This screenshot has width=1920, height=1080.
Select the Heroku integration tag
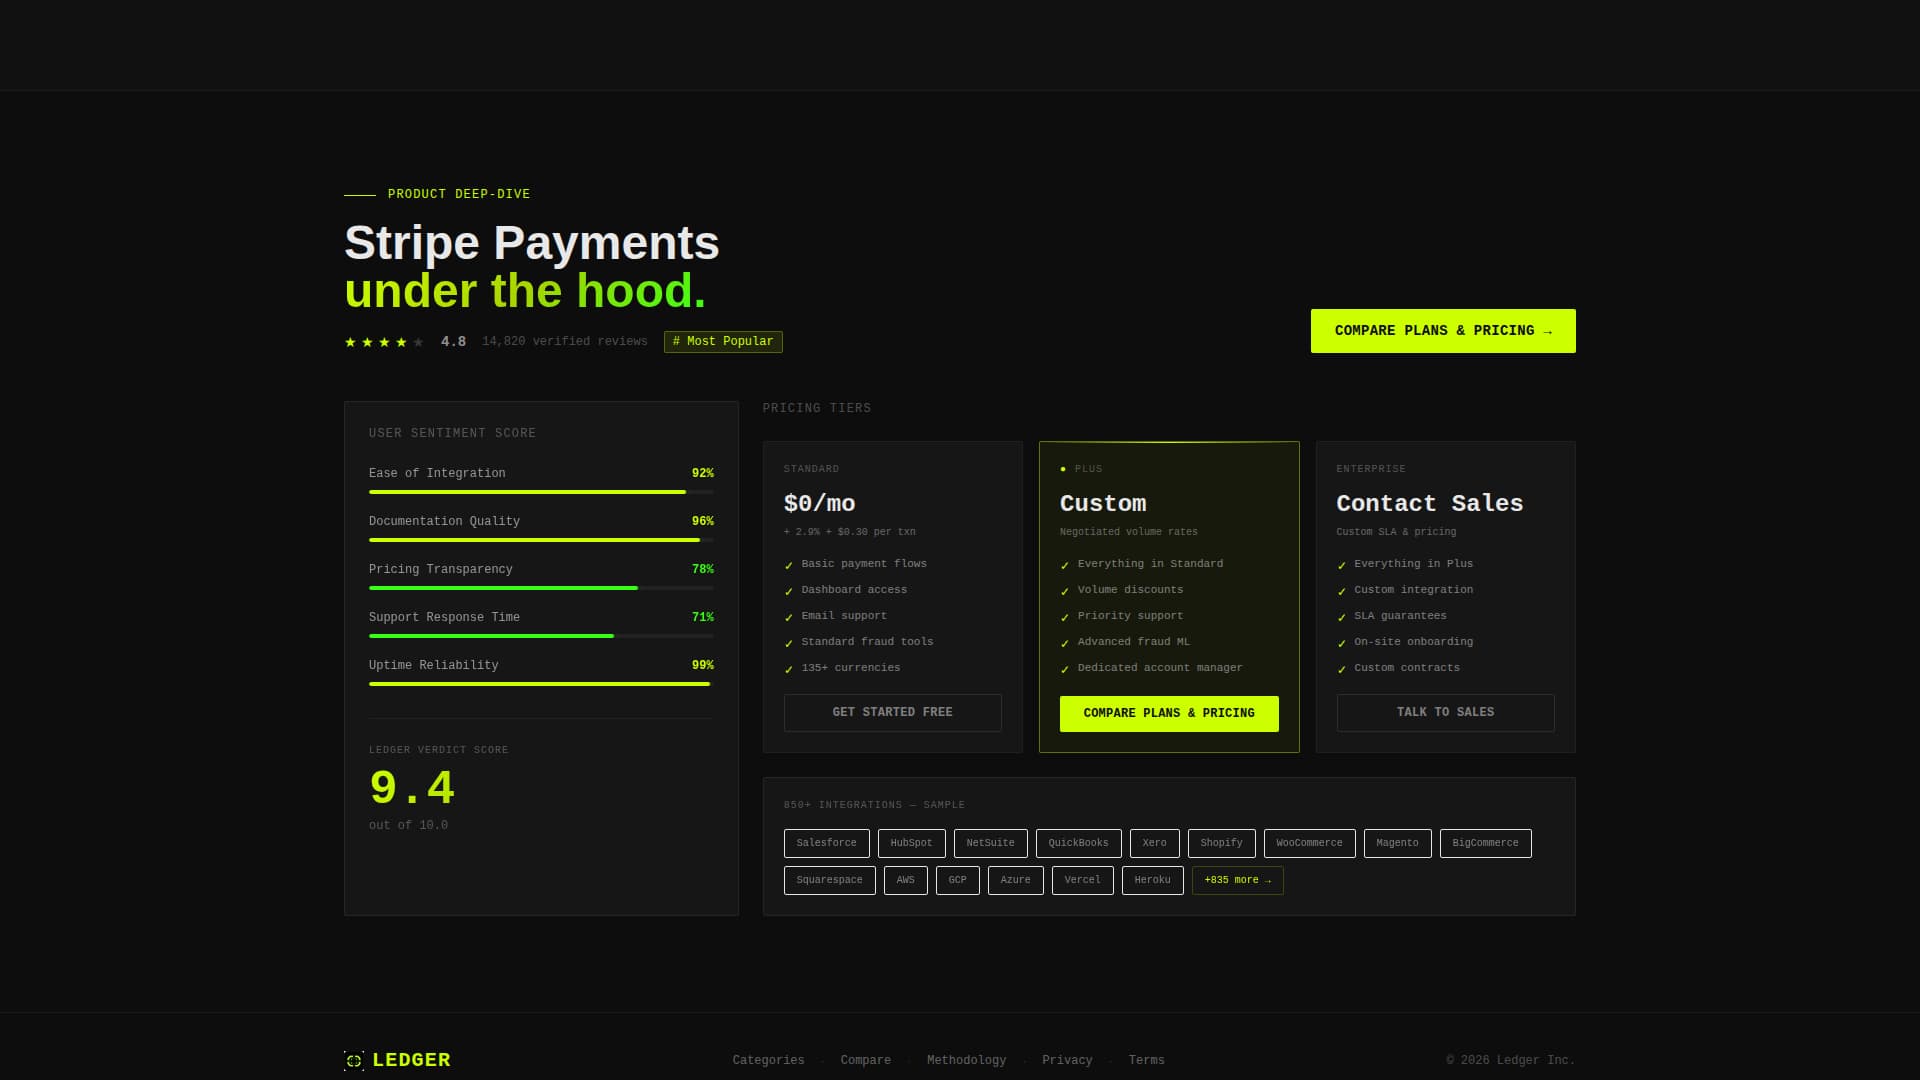(x=1152, y=880)
